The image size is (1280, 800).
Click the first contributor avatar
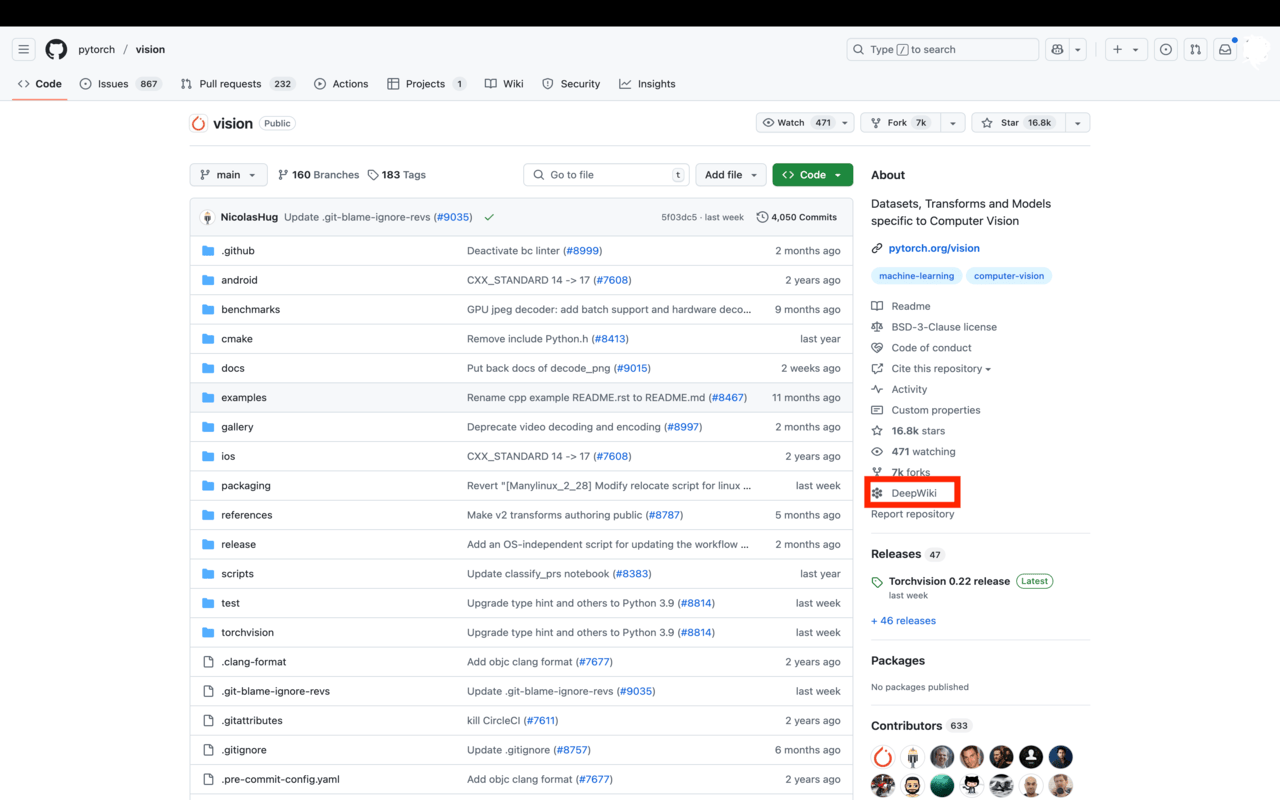click(x=883, y=757)
